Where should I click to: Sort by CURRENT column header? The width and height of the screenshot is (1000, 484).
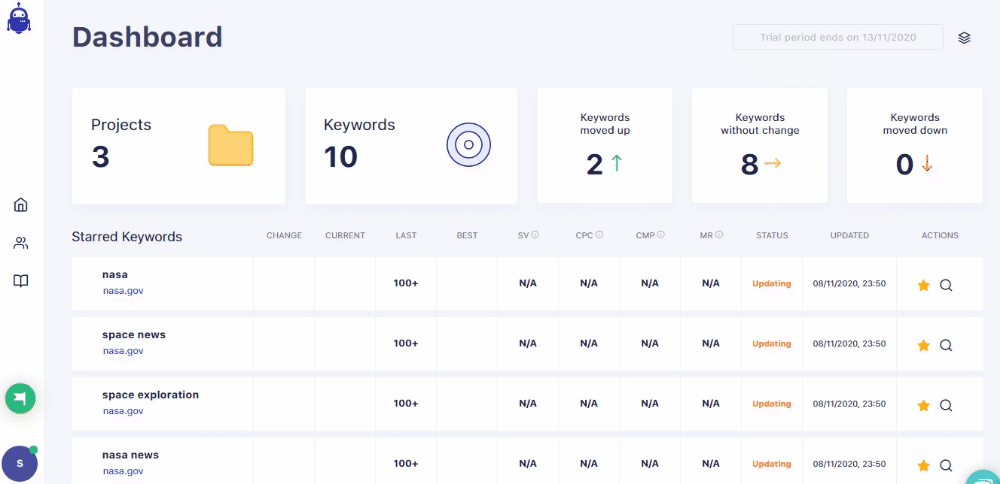[x=345, y=235]
